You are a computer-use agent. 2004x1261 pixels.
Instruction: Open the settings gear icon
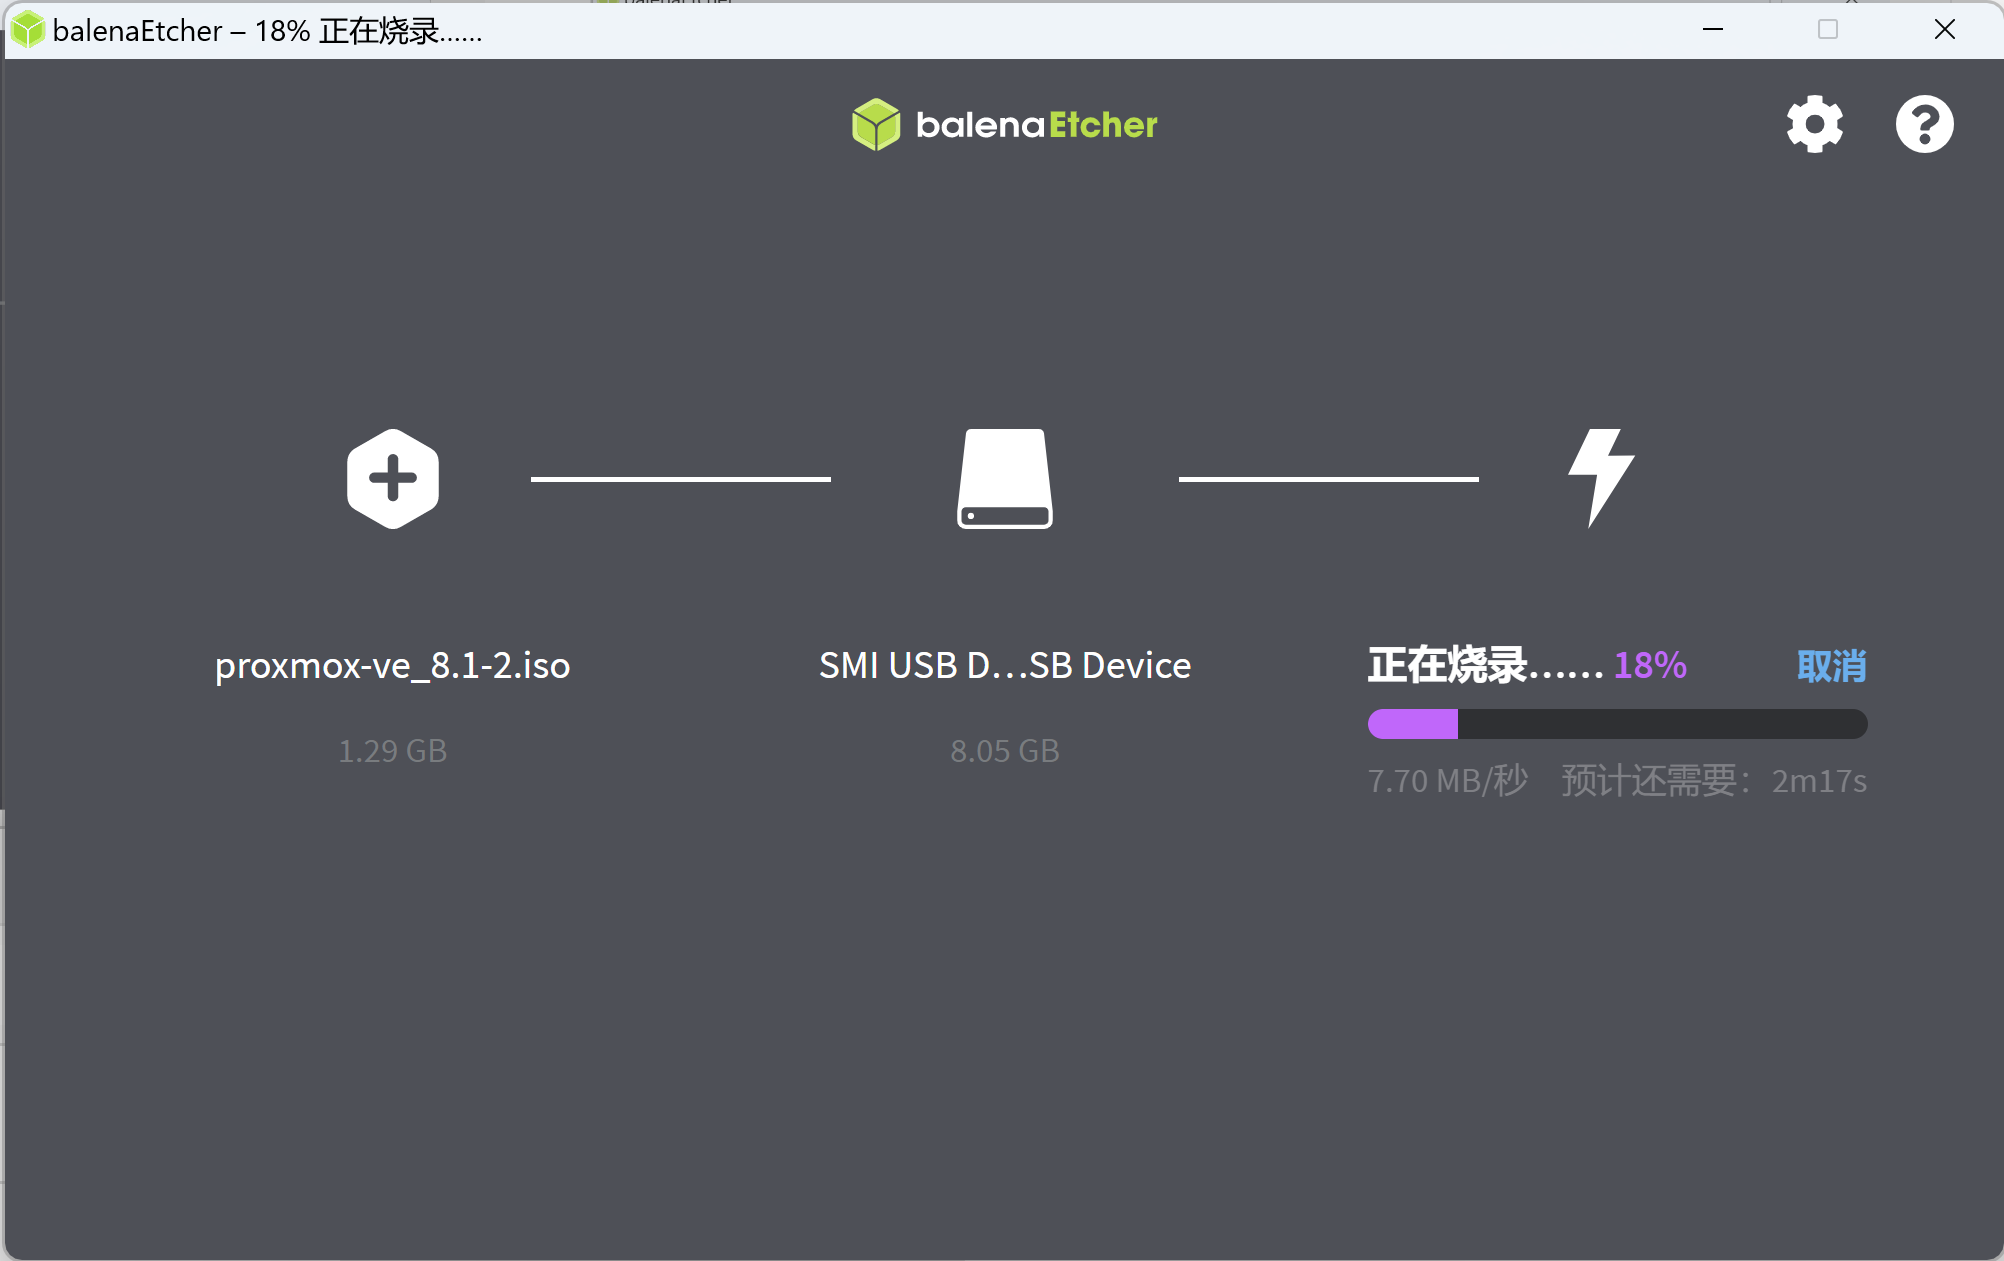[1814, 124]
